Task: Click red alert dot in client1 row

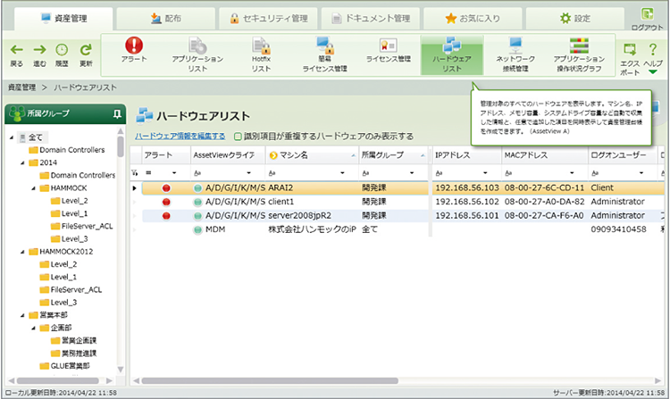Action: (166, 202)
